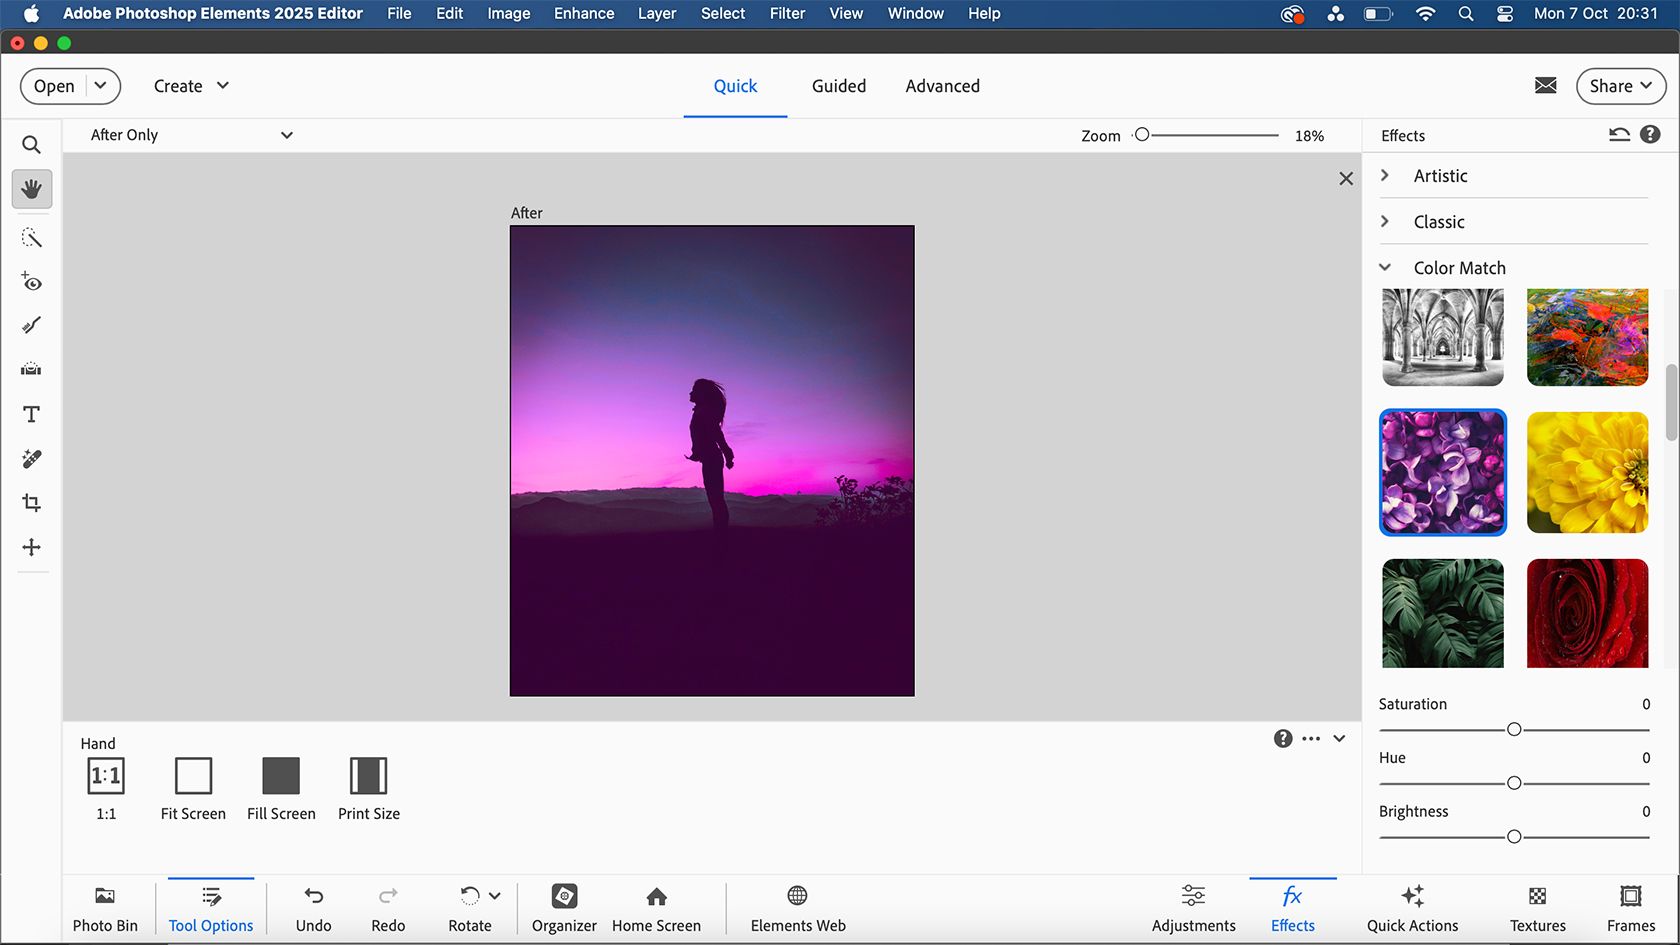
Task: Select the Horizontal Type tool
Action: click(x=32, y=413)
